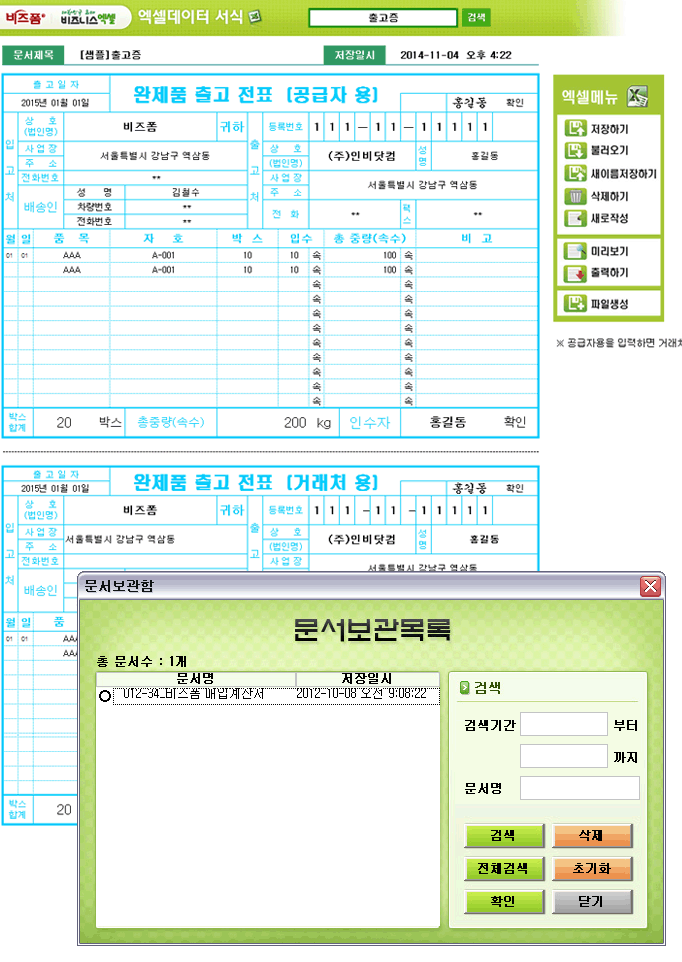Click the 초기화 reset button
Image resolution: width=682 pixels, height=962 pixels.
coord(592,868)
